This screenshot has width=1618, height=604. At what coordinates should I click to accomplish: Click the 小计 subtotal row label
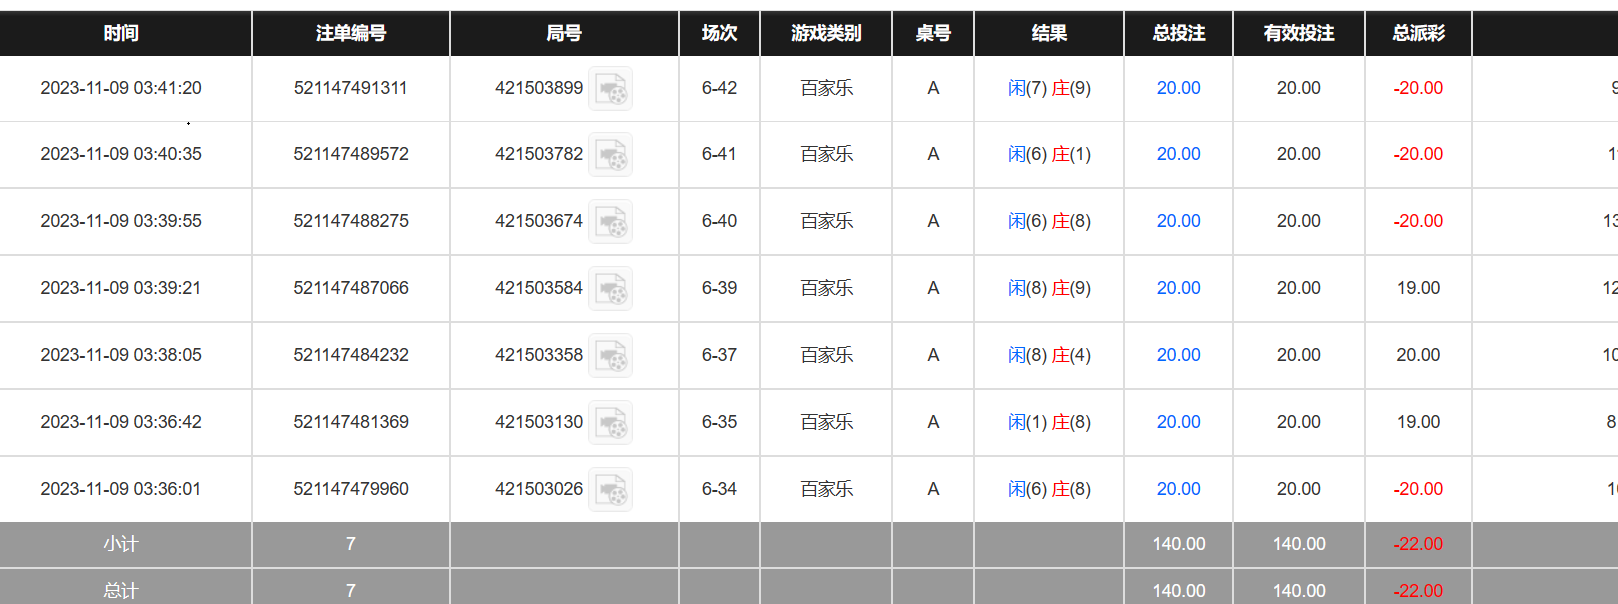(x=121, y=544)
